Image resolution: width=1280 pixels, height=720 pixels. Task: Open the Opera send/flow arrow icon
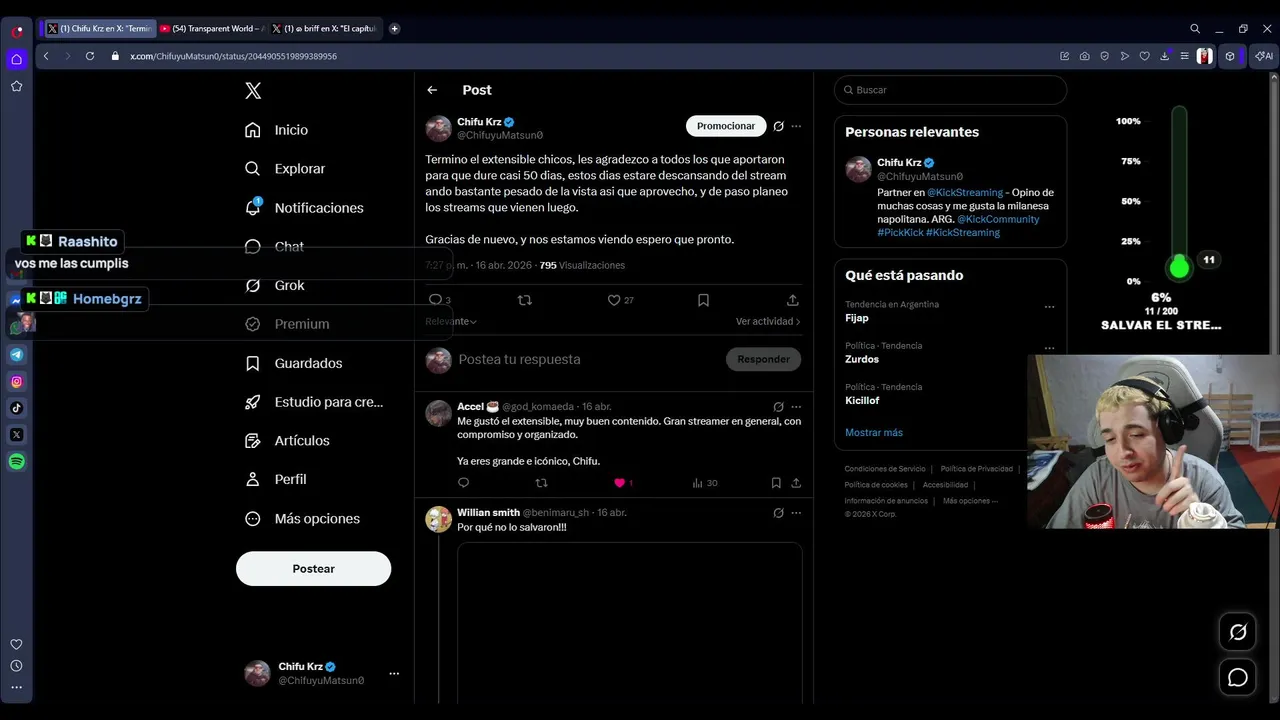[1125, 56]
